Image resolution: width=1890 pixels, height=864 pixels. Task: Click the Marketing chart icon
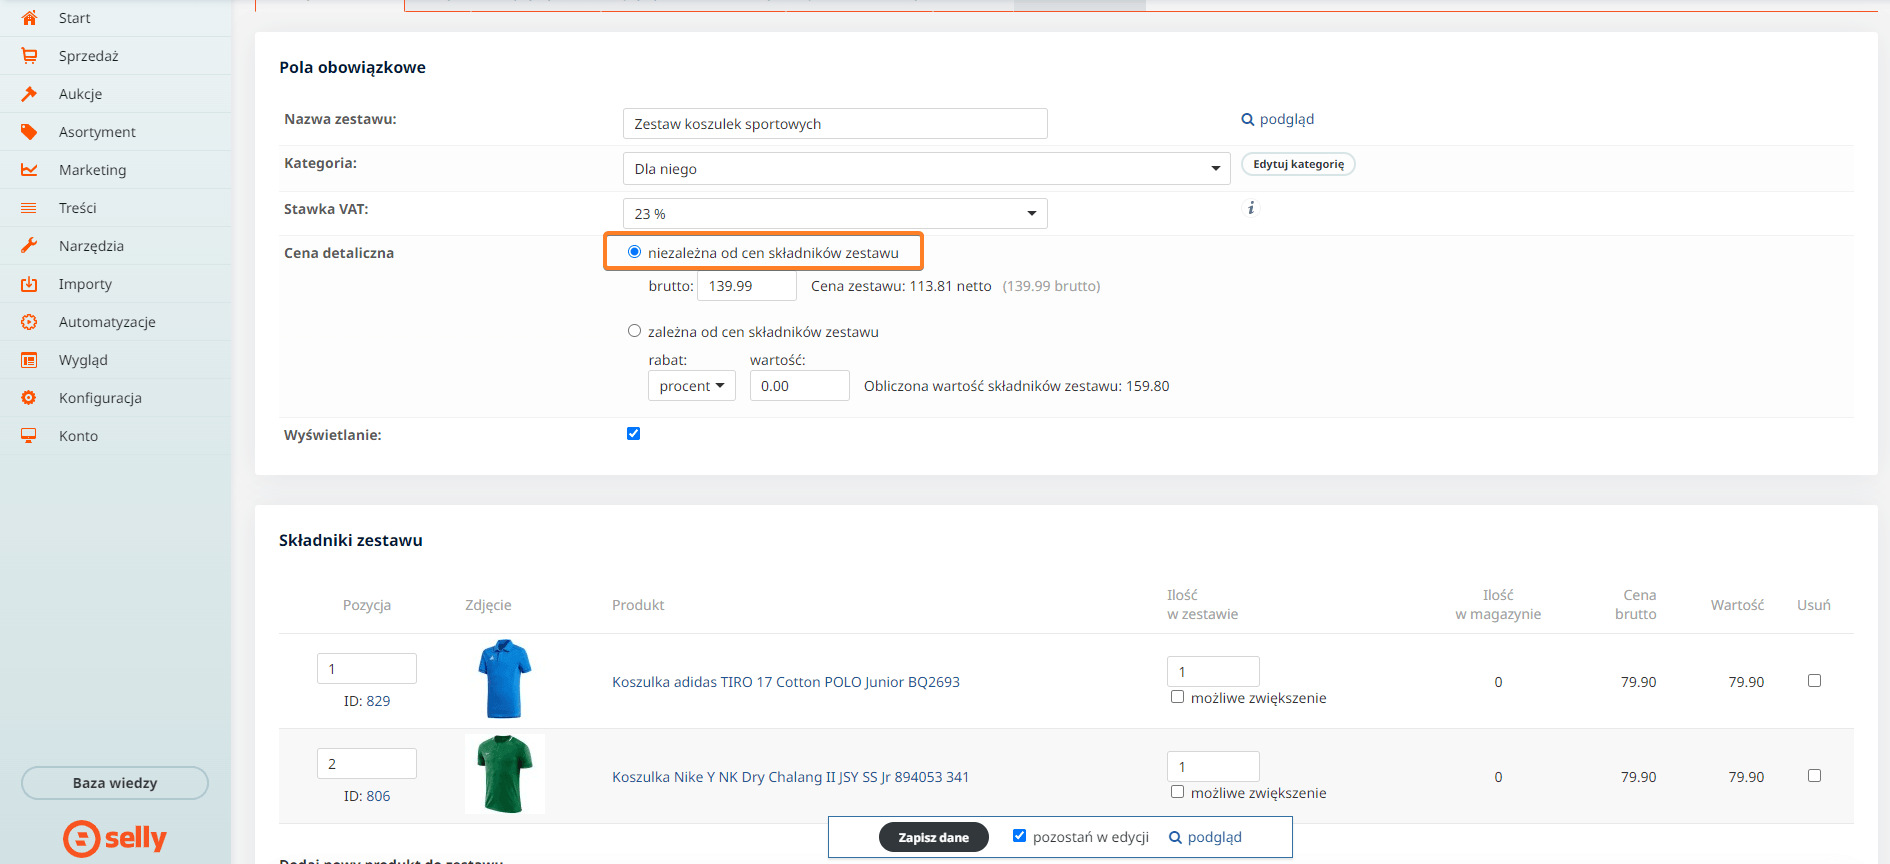point(29,170)
